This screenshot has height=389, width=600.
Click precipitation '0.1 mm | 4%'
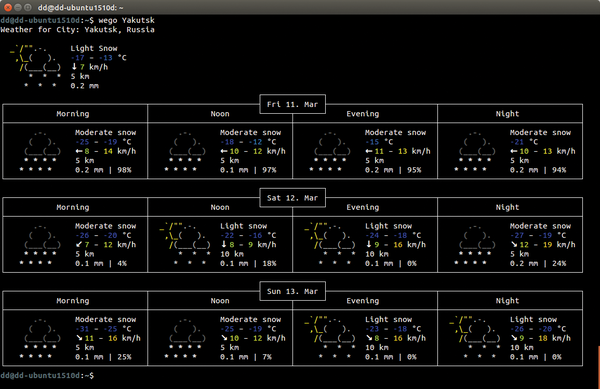pyautogui.click(x=101, y=264)
